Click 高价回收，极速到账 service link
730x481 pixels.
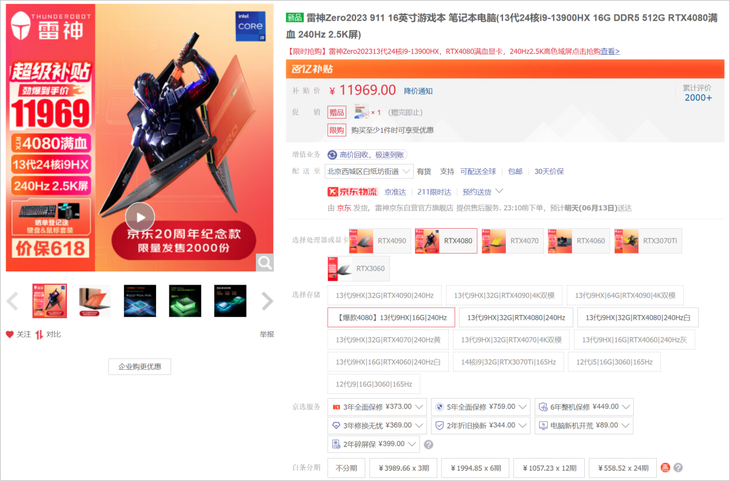click(x=367, y=155)
